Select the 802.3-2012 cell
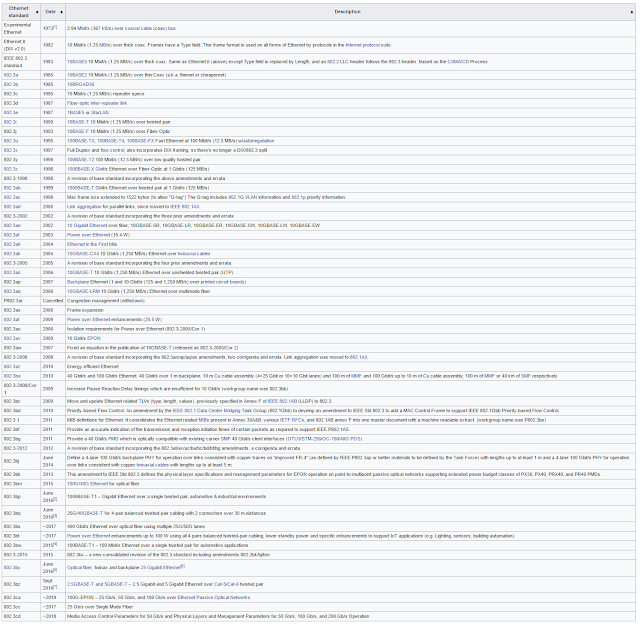The width and height of the screenshot is (640, 626). [x=21, y=448]
